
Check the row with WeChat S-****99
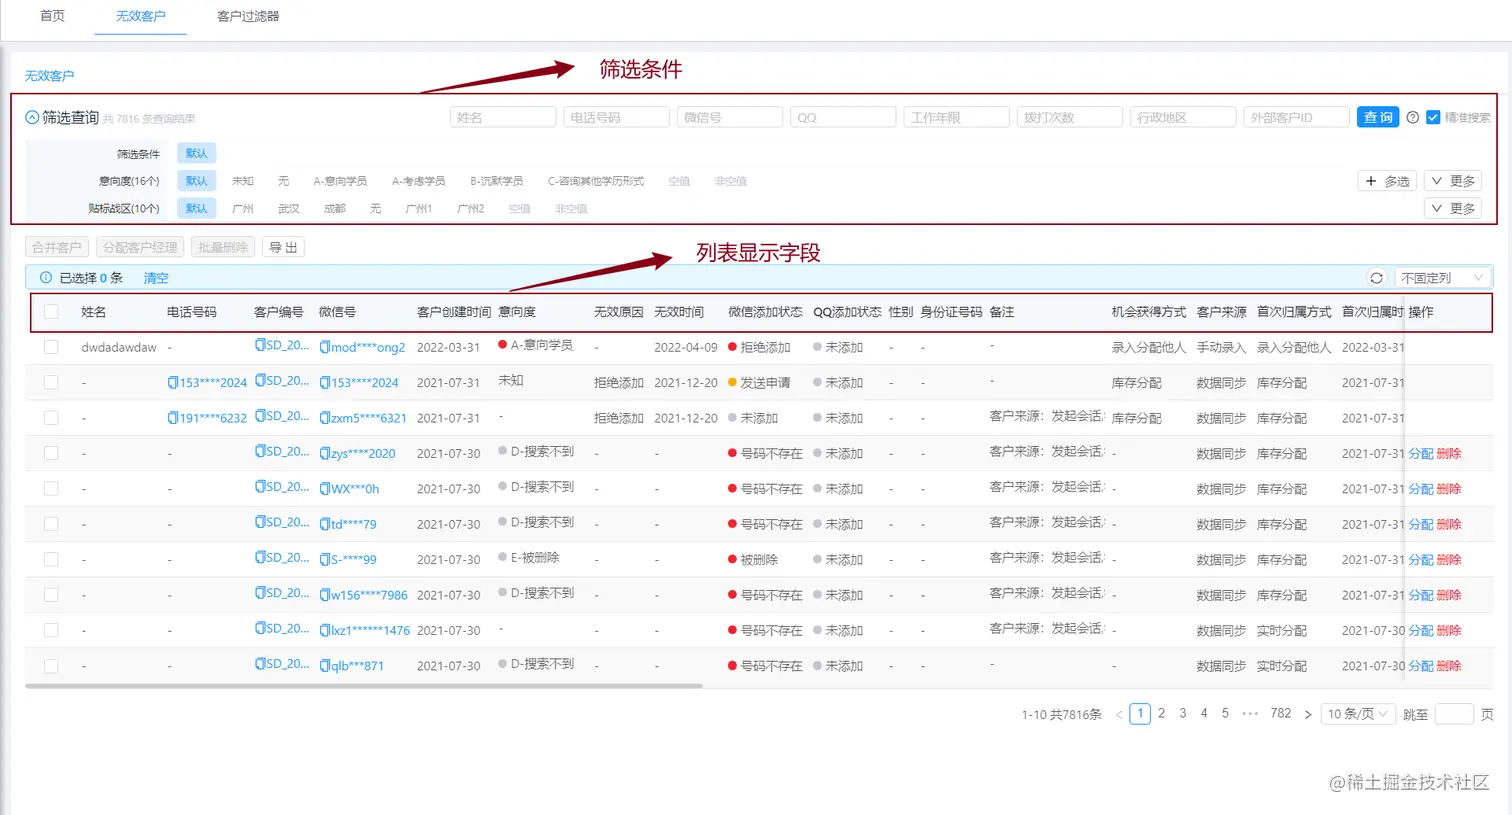(51, 559)
